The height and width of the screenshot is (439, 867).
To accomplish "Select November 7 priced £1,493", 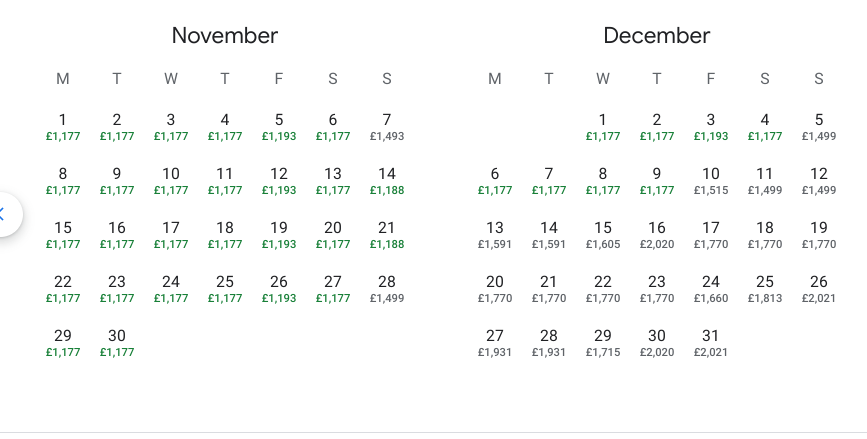I will click(x=387, y=127).
